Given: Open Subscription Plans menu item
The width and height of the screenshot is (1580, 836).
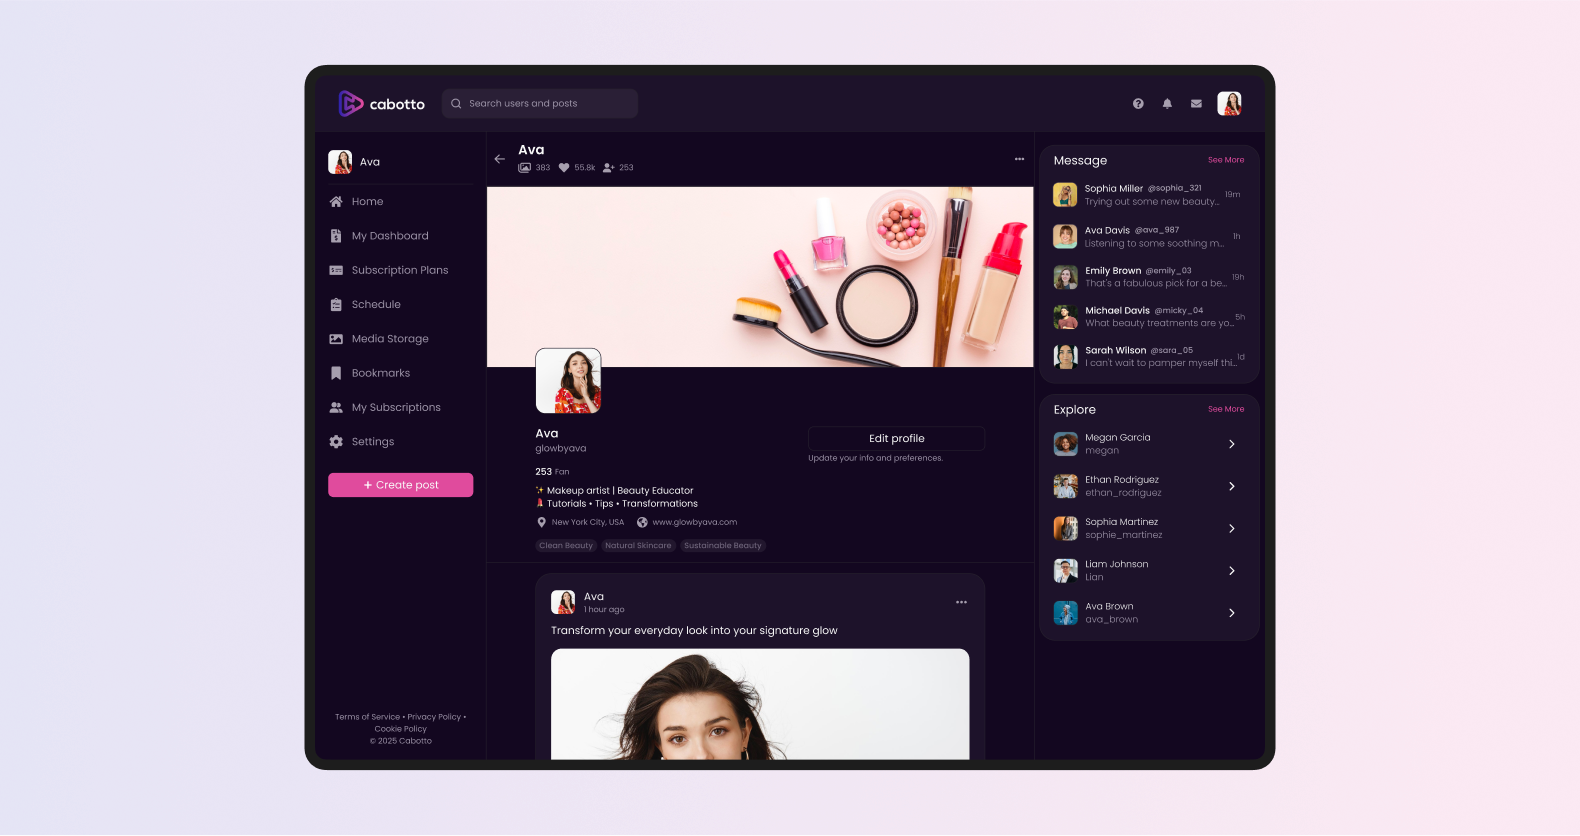Looking at the screenshot, I should click(x=400, y=270).
